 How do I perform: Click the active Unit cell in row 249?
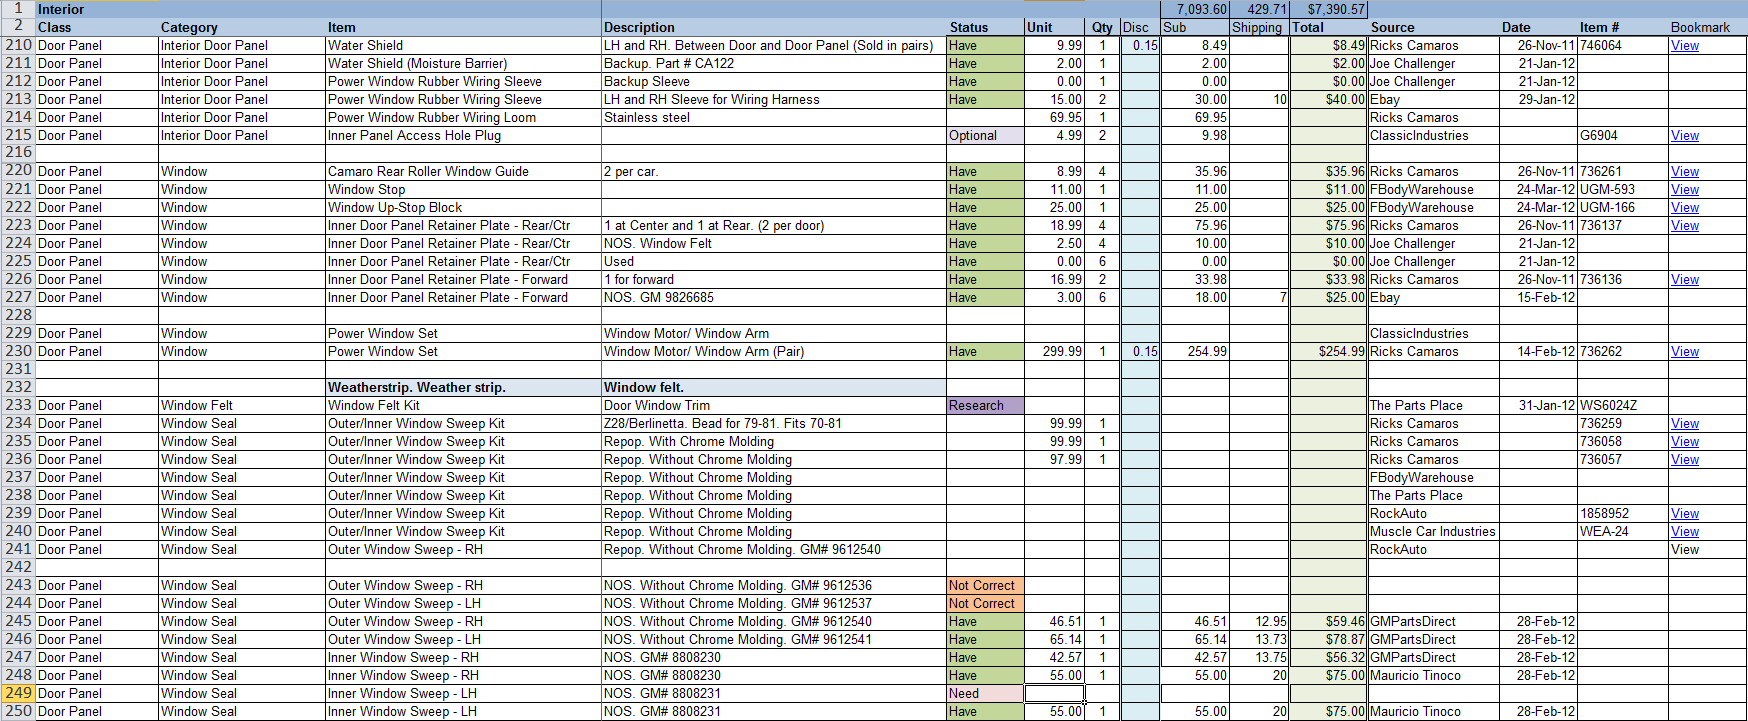(1054, 693)
